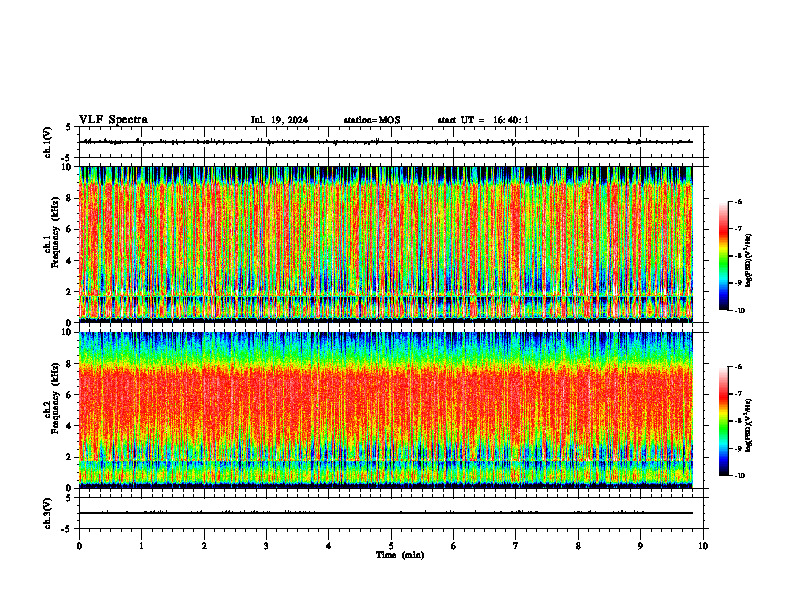Screen dimensions: 792x612
Task: Click the time axis tick label '3'
Action: click(266, 546)
